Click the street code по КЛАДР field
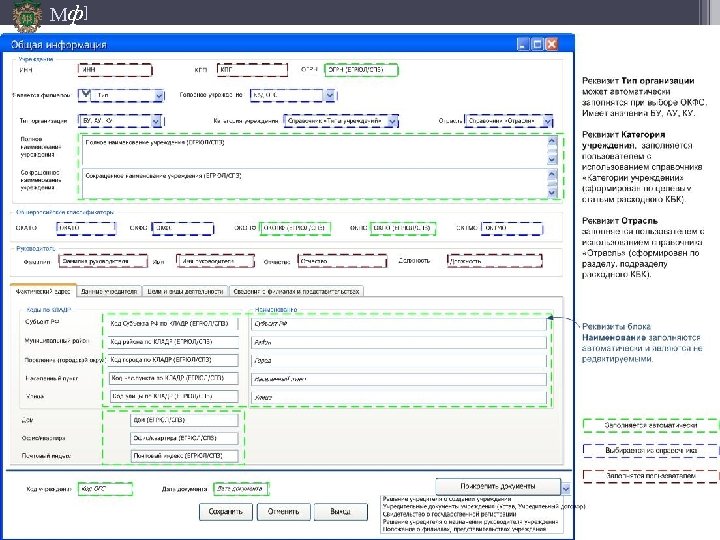Viewport: 720px width, 540px height. pyautogui.click(x=174, y=396)
